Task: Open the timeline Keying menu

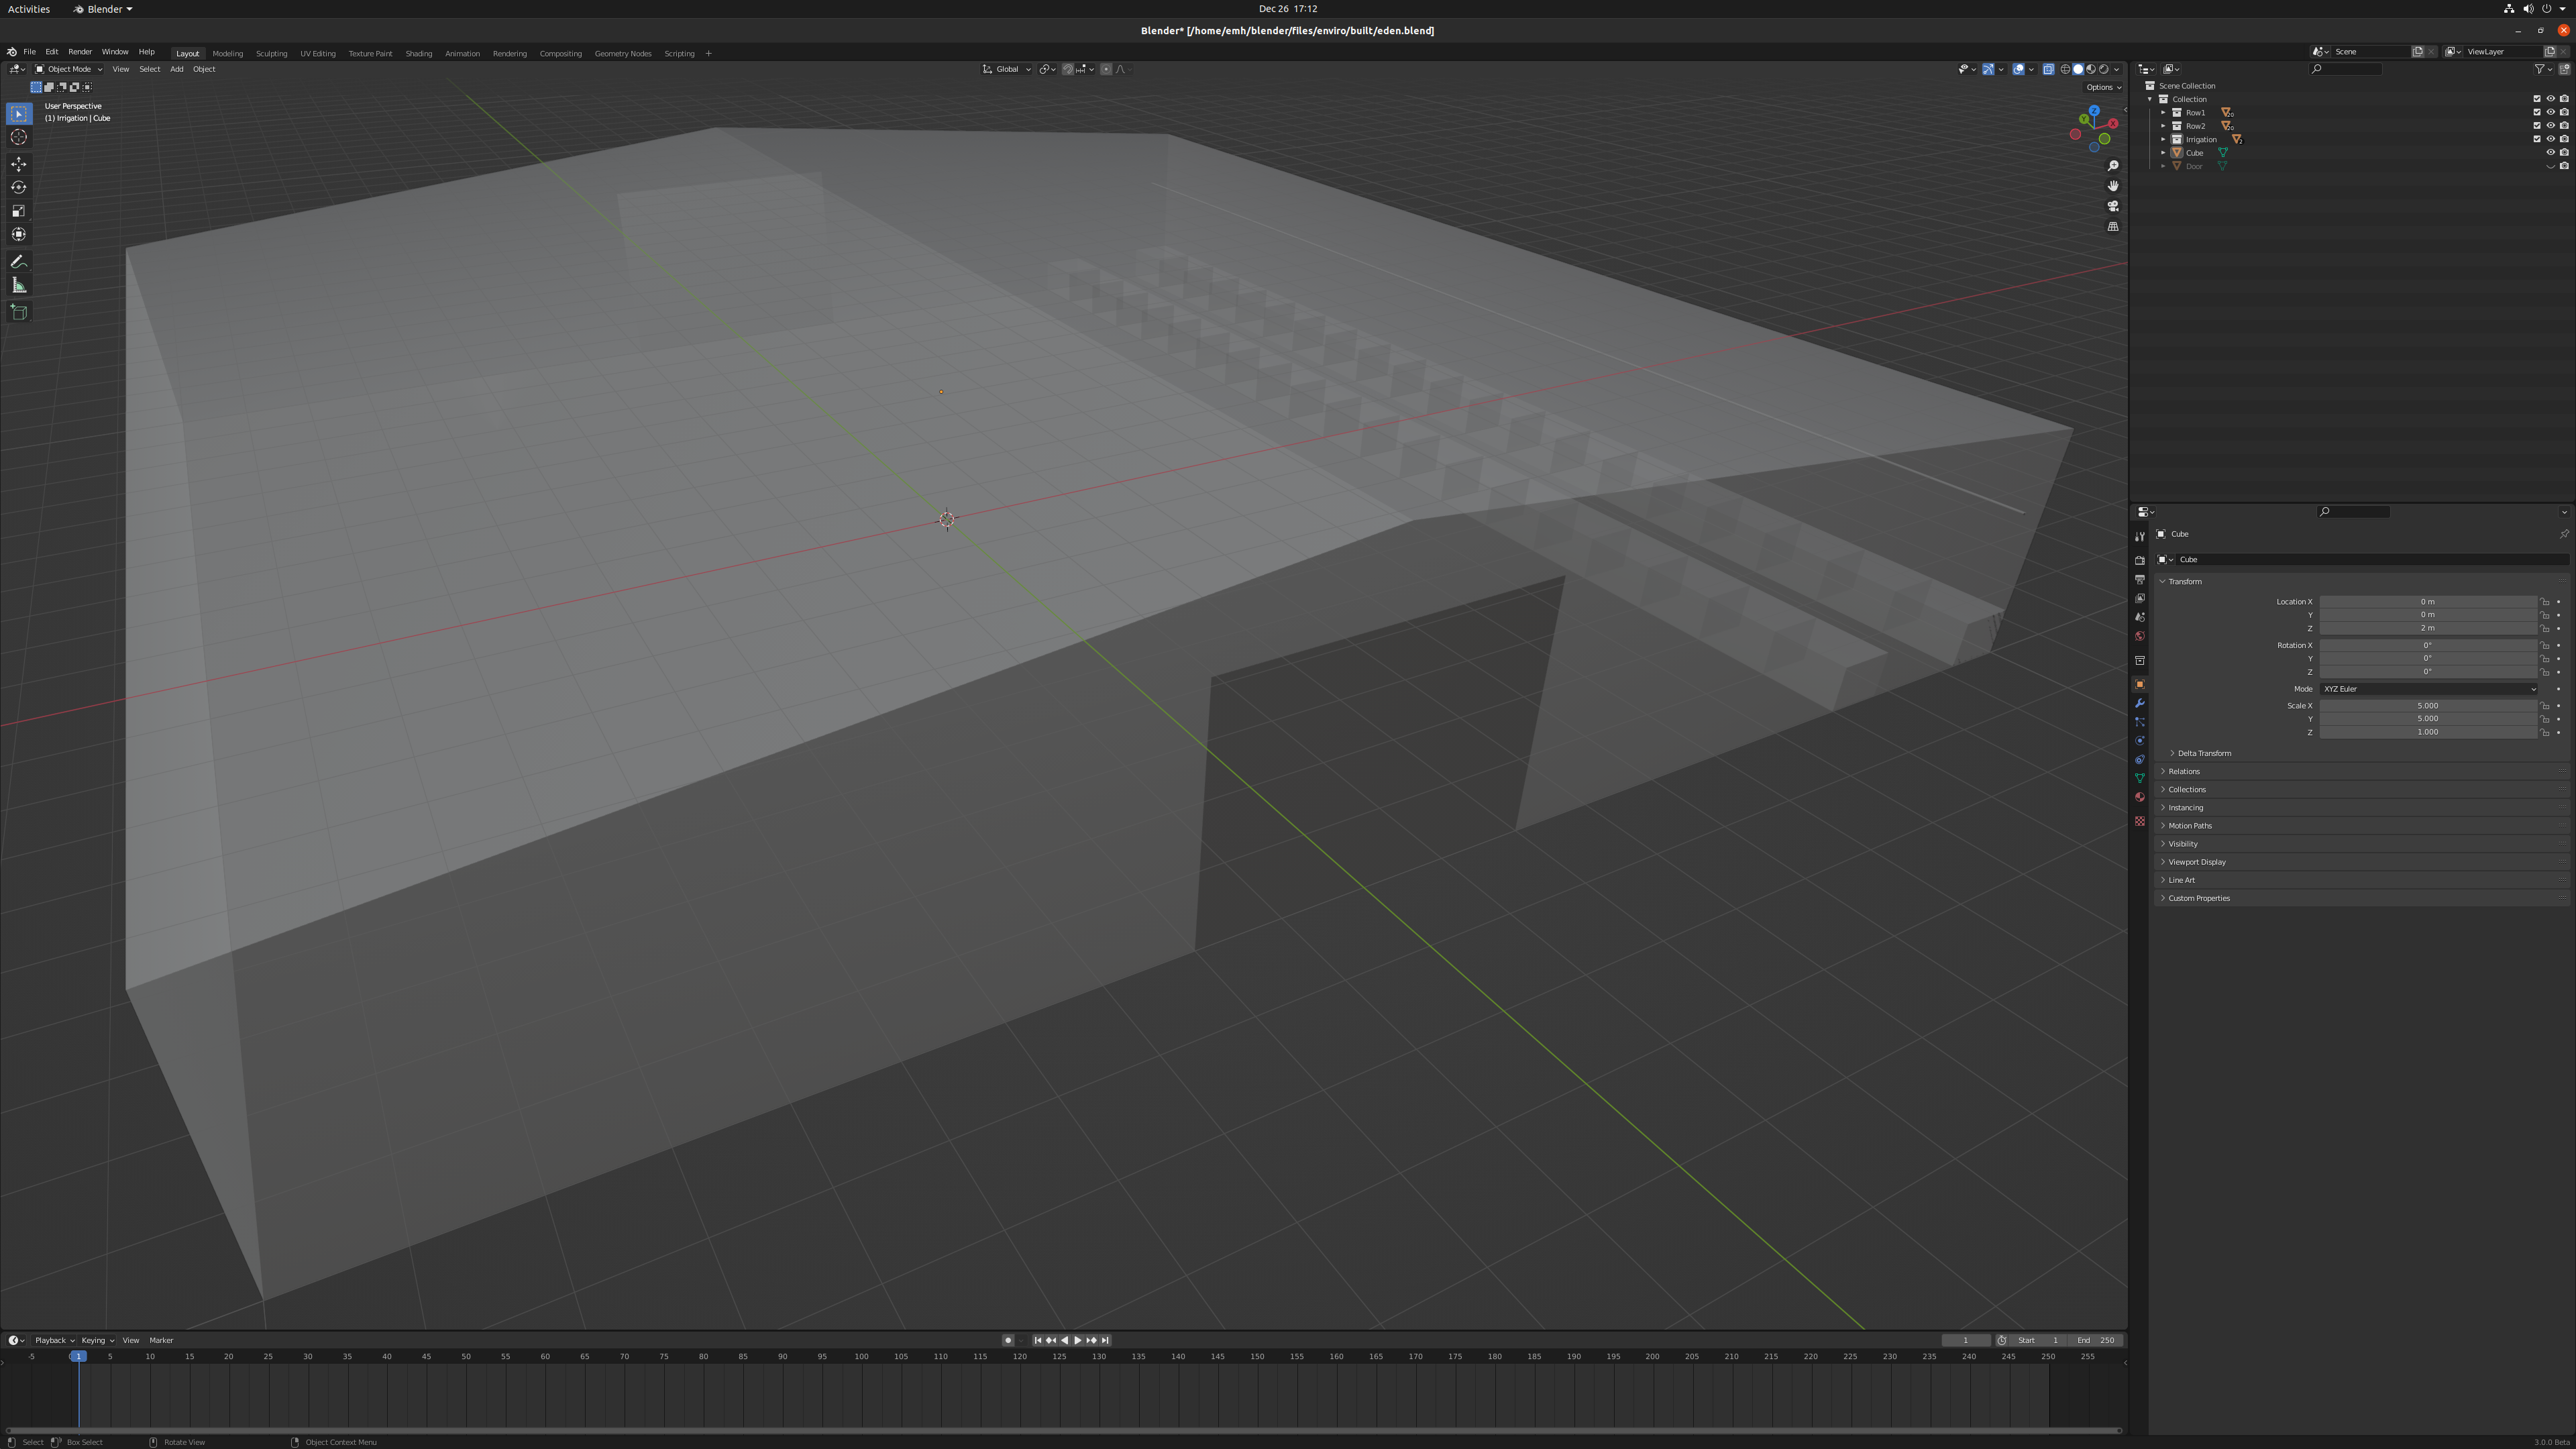Action: (97, 1341)
